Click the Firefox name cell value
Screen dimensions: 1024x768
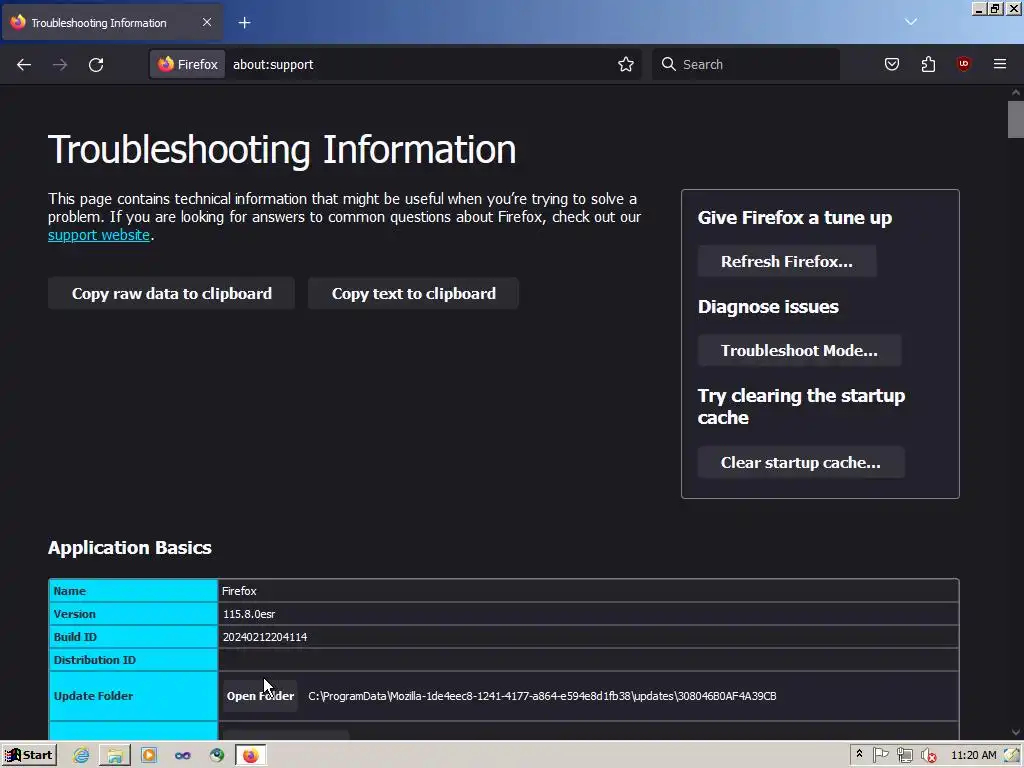point(239,590)
